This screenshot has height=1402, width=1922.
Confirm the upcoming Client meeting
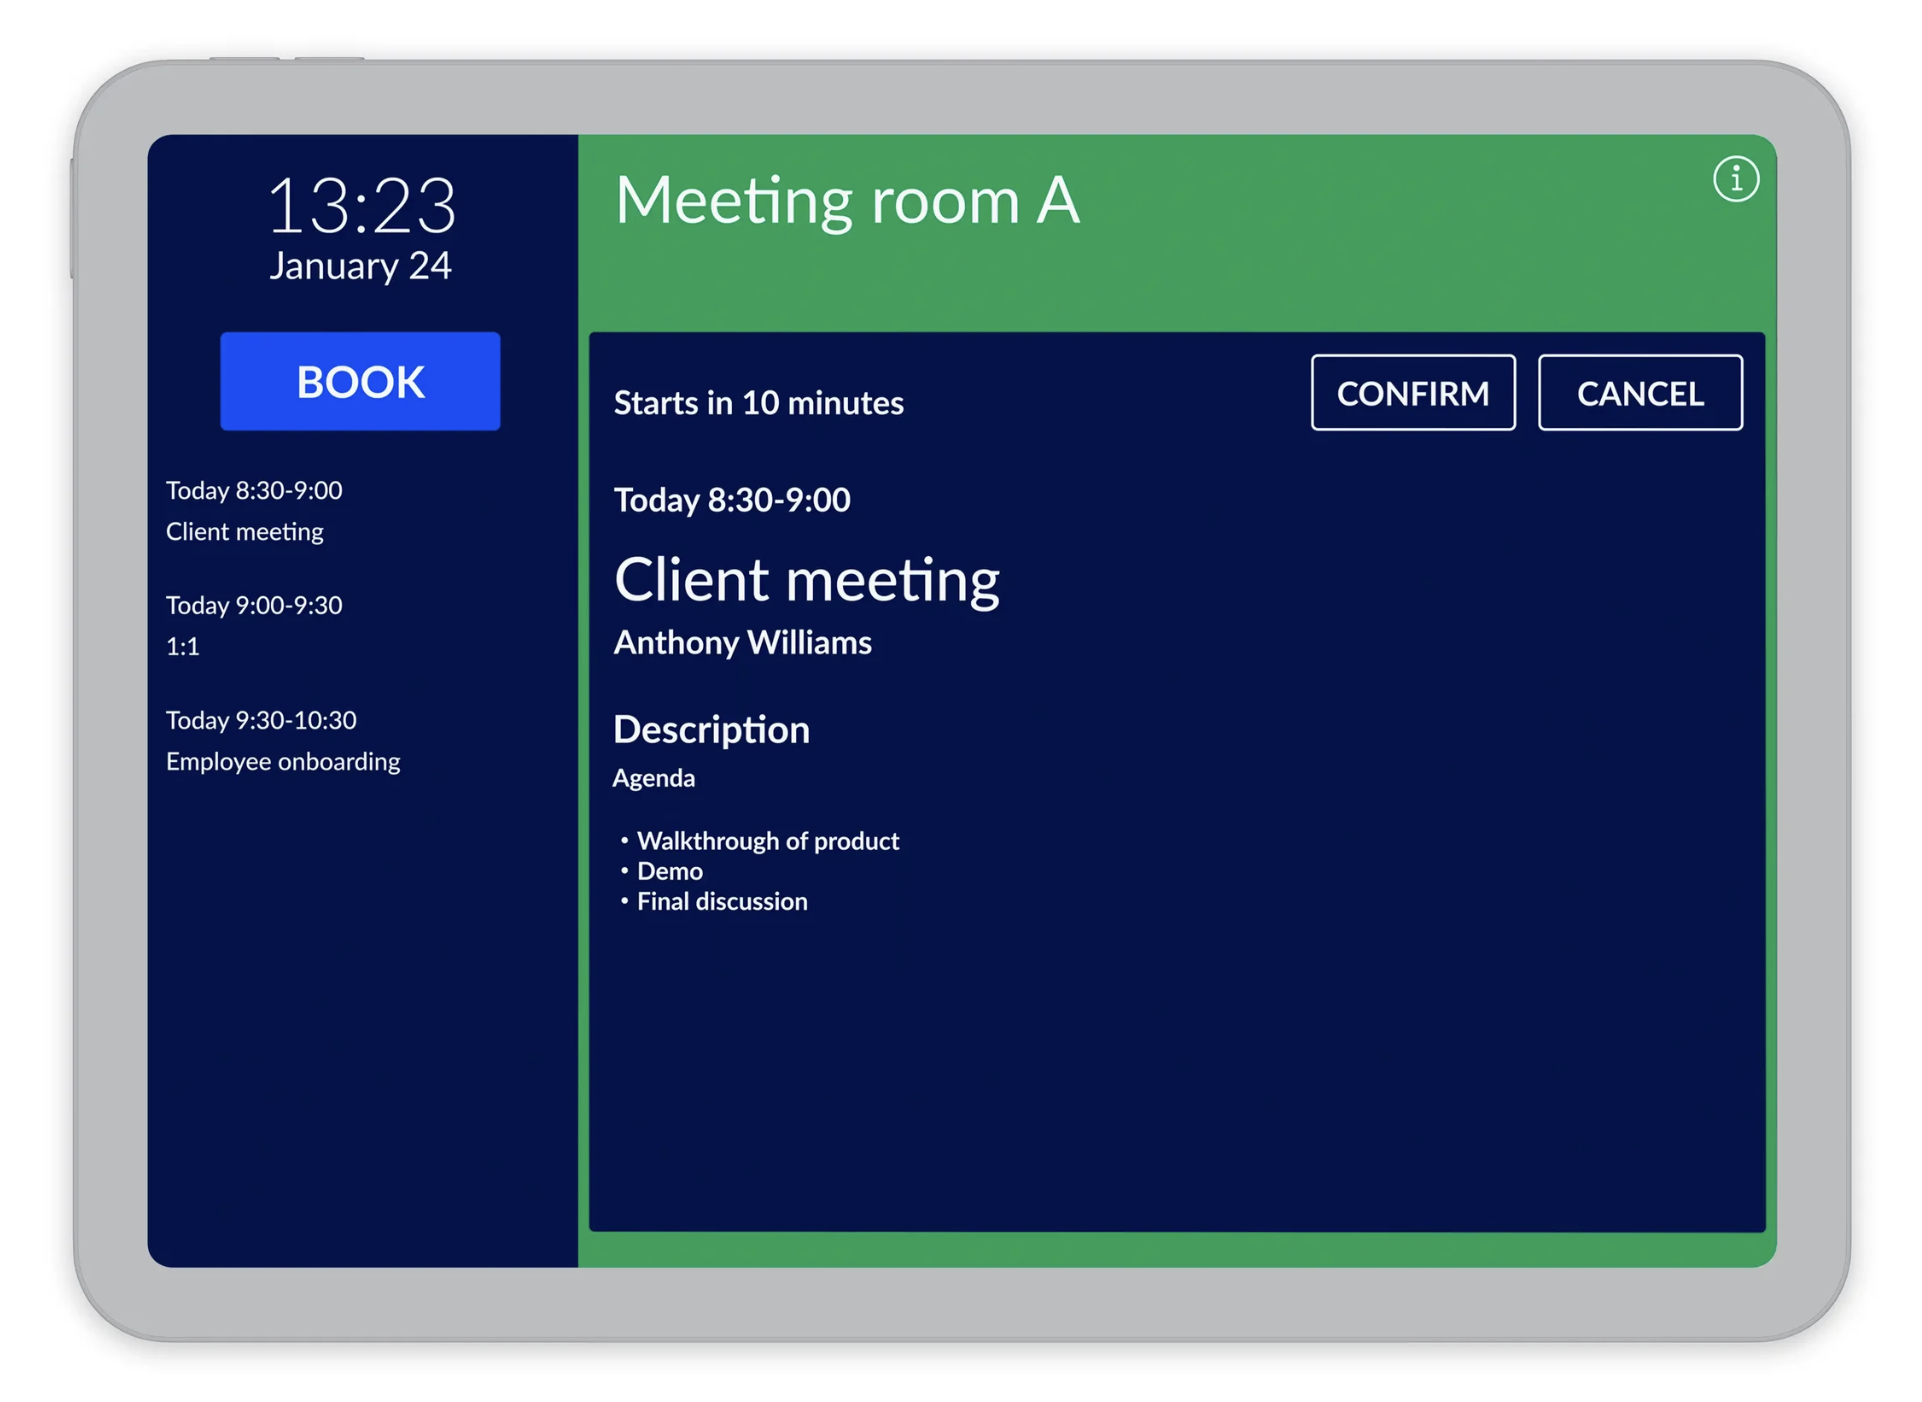(1412, 393)
